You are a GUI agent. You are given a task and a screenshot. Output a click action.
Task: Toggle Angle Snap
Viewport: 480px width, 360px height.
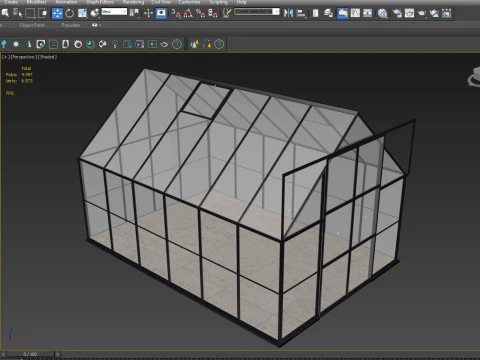pyautogui.click(x=188, y=13)
